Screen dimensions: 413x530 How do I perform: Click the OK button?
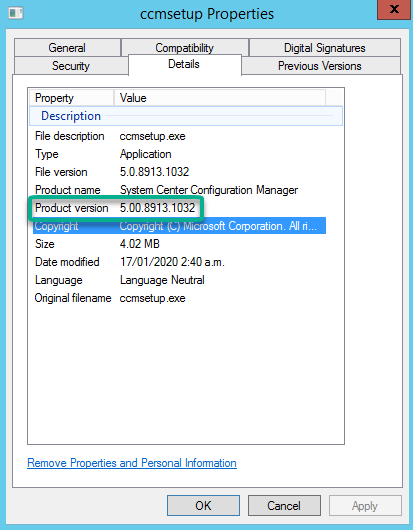(203, 506)
